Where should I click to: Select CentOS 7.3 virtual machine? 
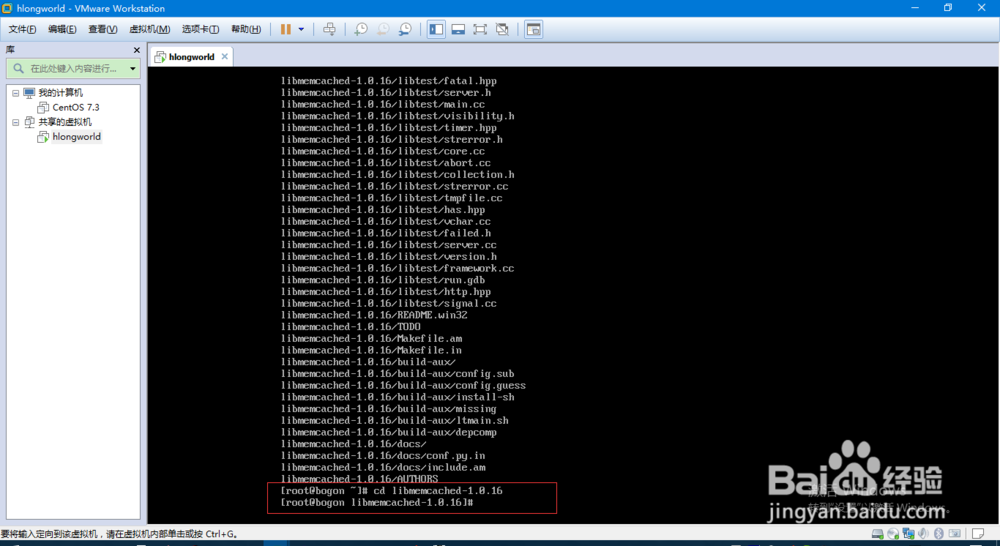(76, 107)
